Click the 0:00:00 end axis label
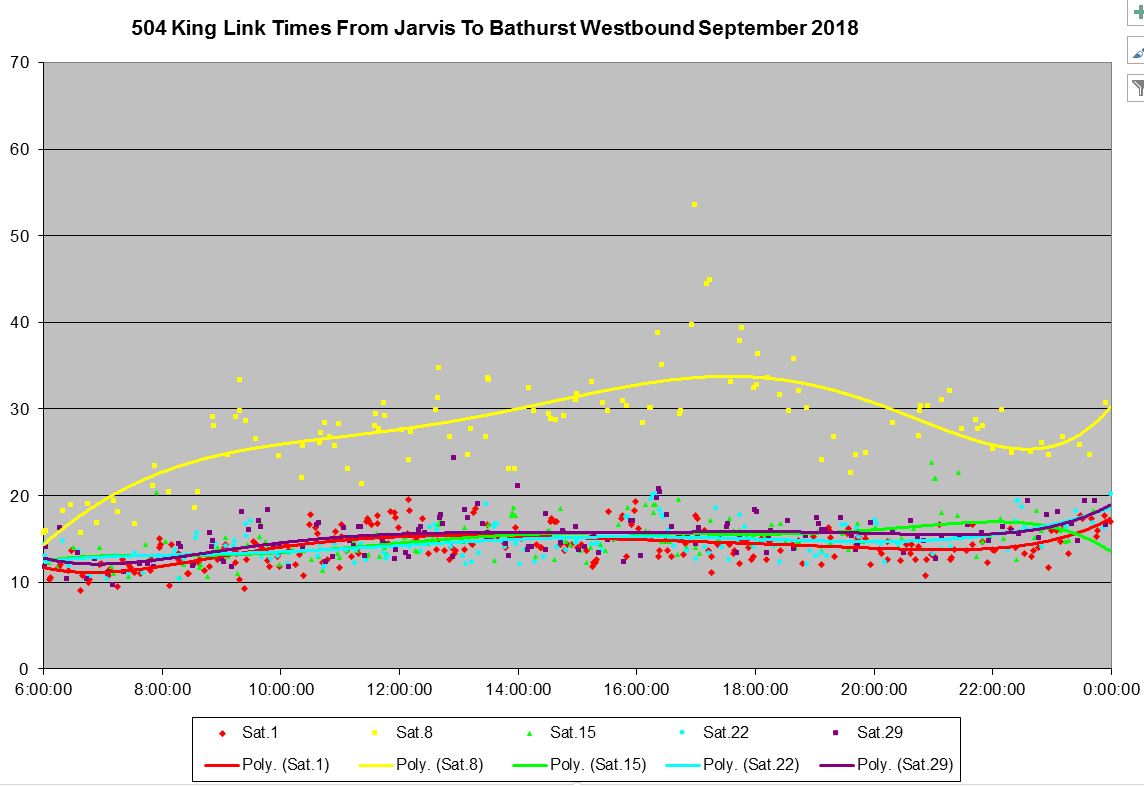Screen dimensions: 1144x787 (1110, 689)
